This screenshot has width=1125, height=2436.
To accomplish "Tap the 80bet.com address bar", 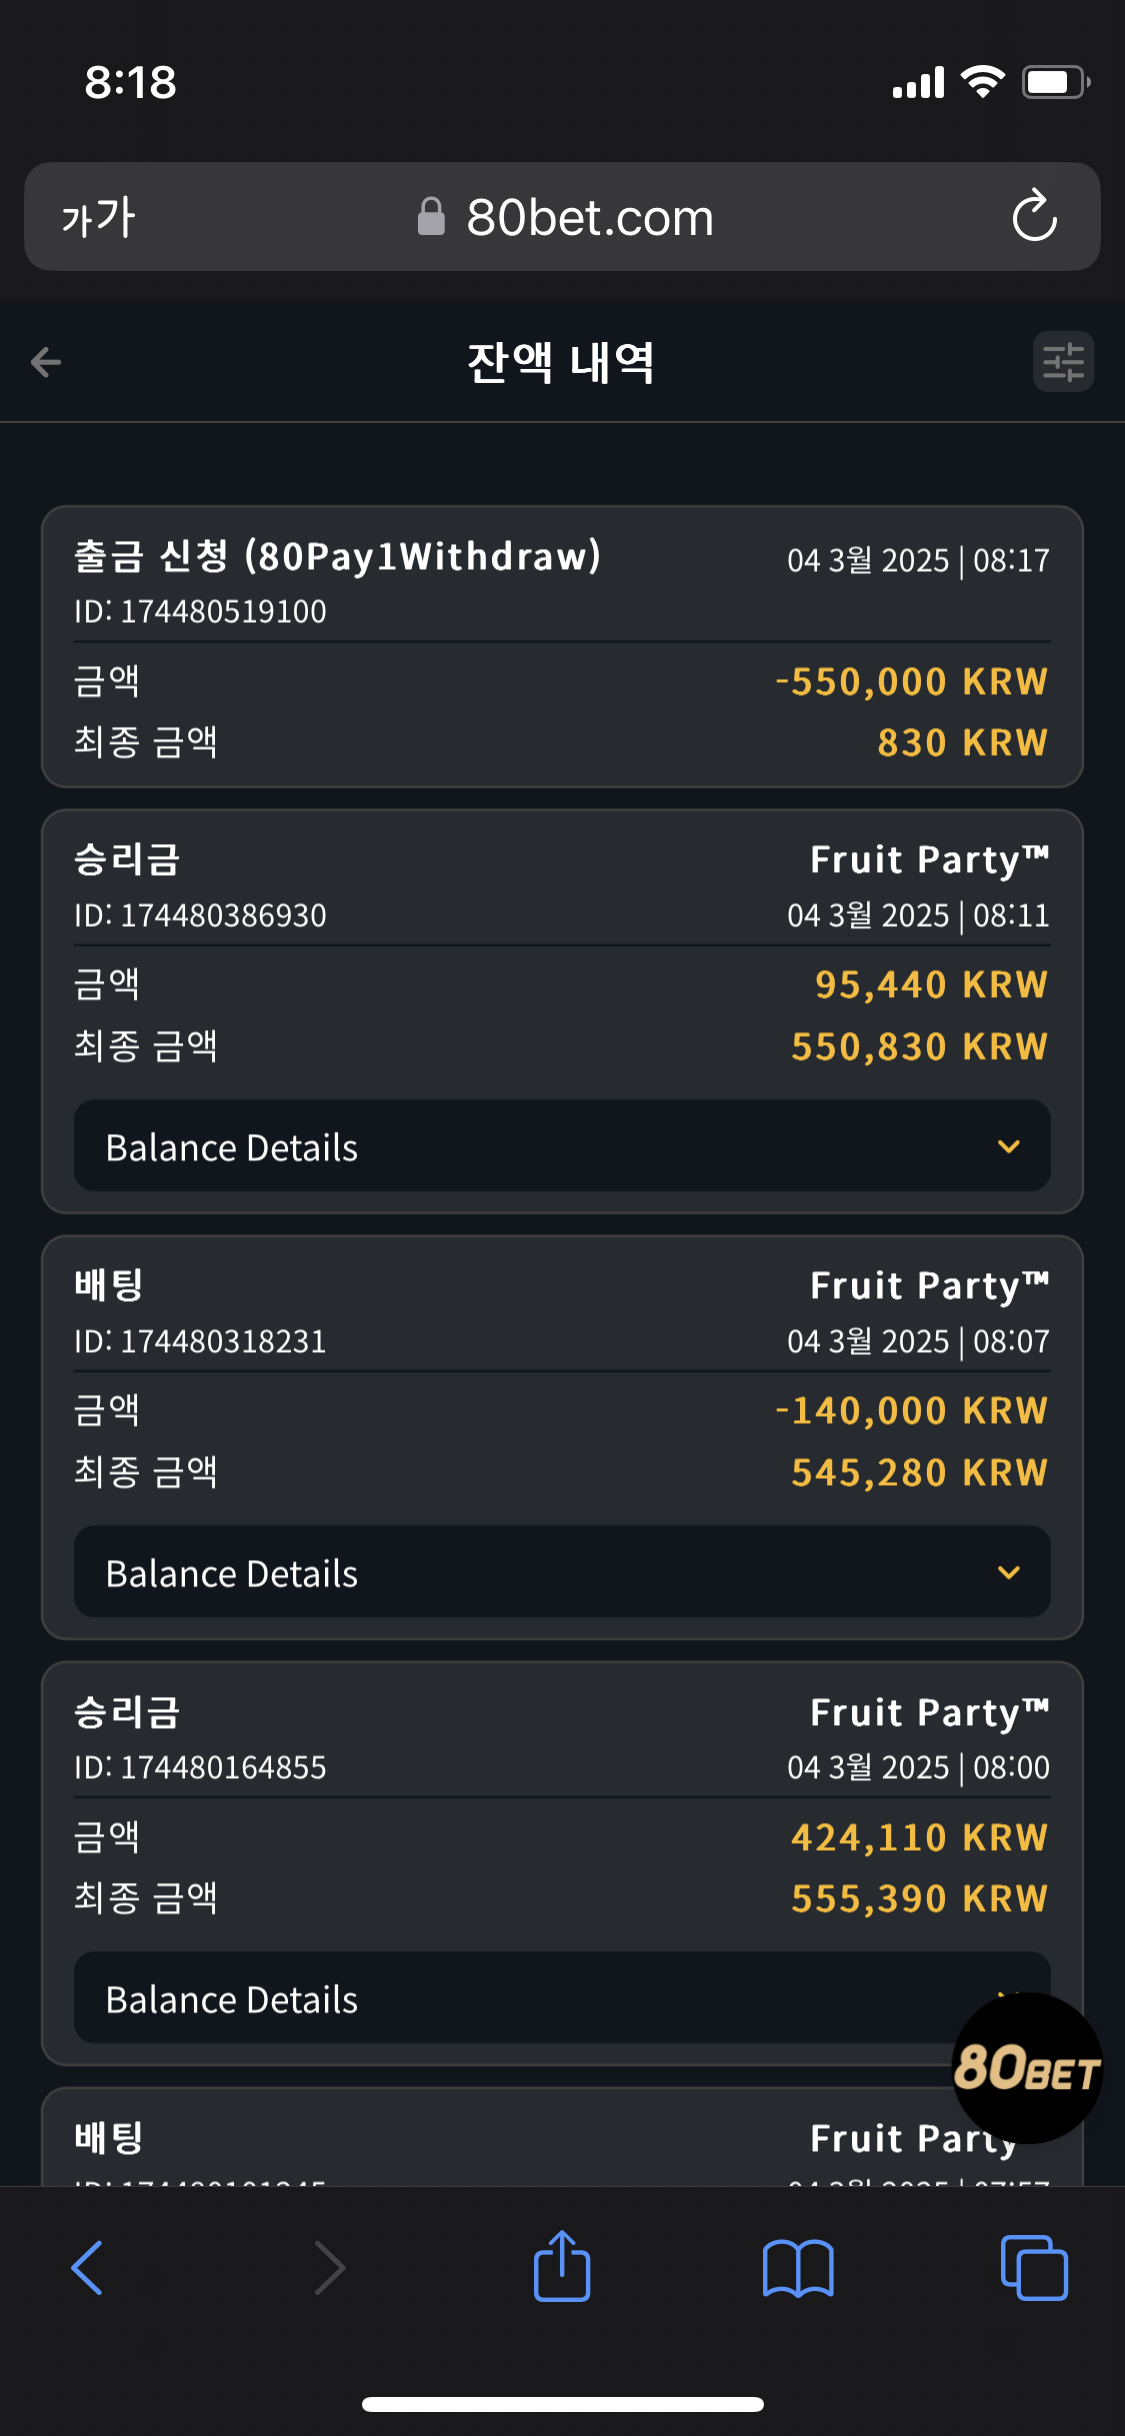I will (590, 217).
